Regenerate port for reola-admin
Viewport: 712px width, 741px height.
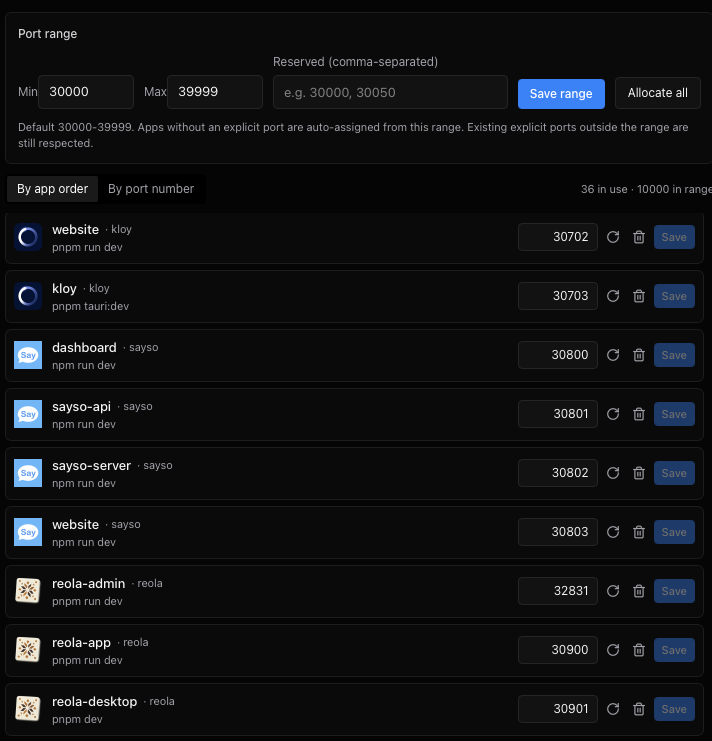point(613,591)
